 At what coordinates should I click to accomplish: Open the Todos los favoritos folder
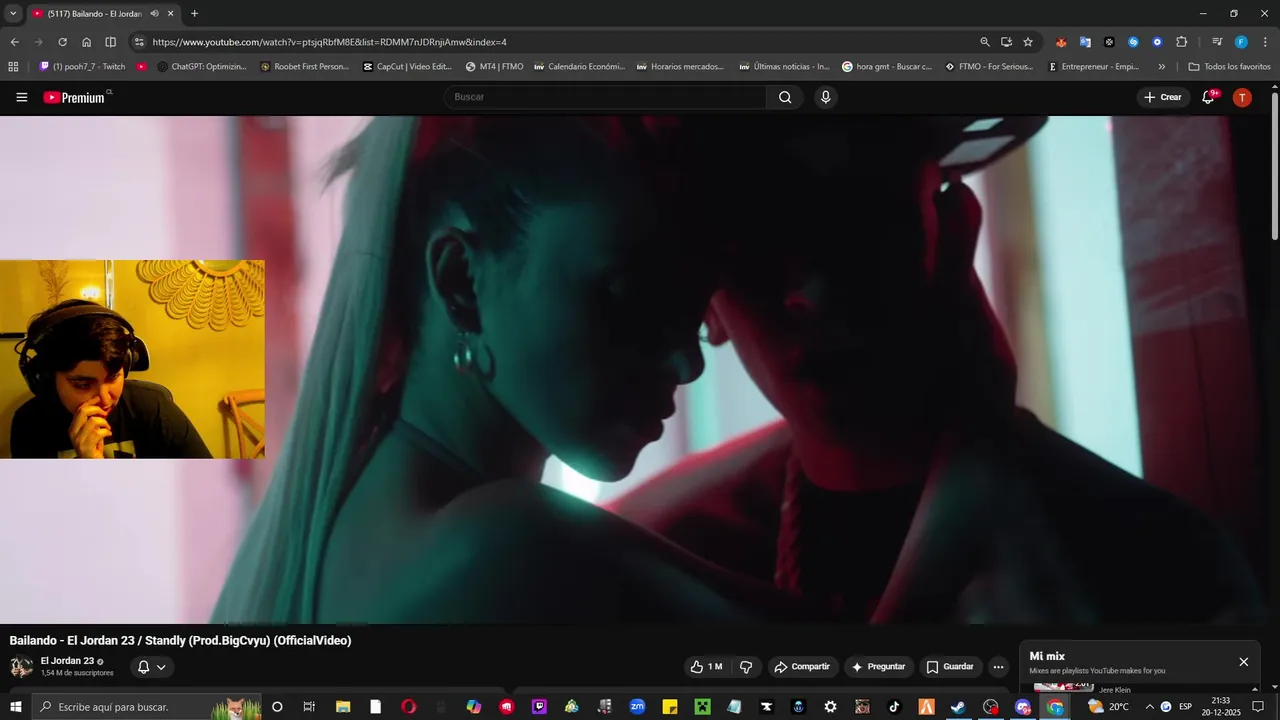[x=1230, y=67]
